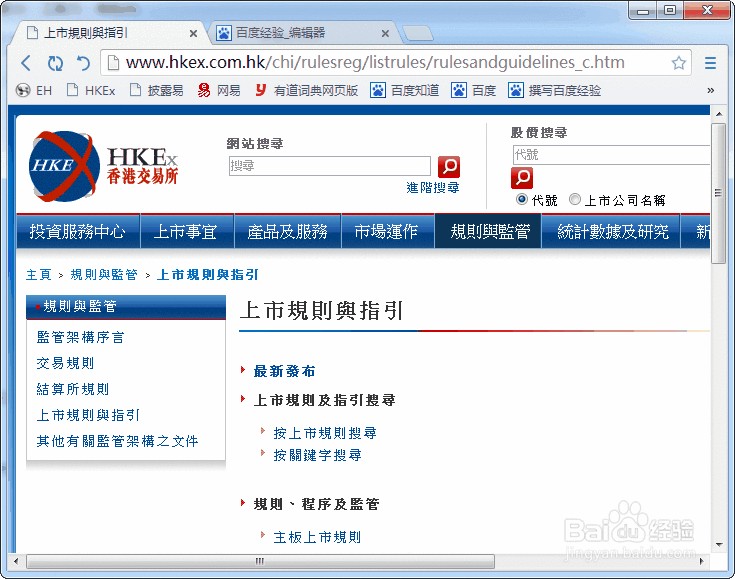
Task: Click the undo/restore arrow icon in toolbar
Action: (83, 63)
